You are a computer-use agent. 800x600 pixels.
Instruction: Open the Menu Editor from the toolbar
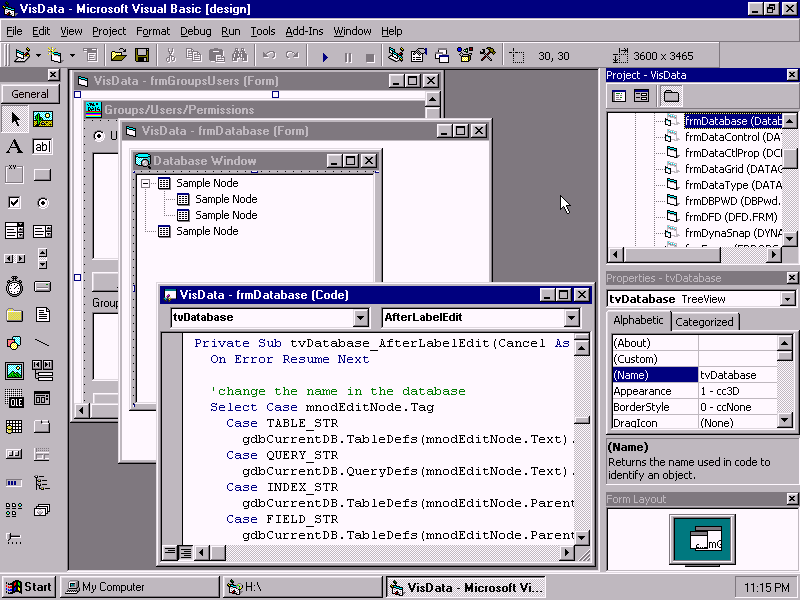tap(91, 55)
